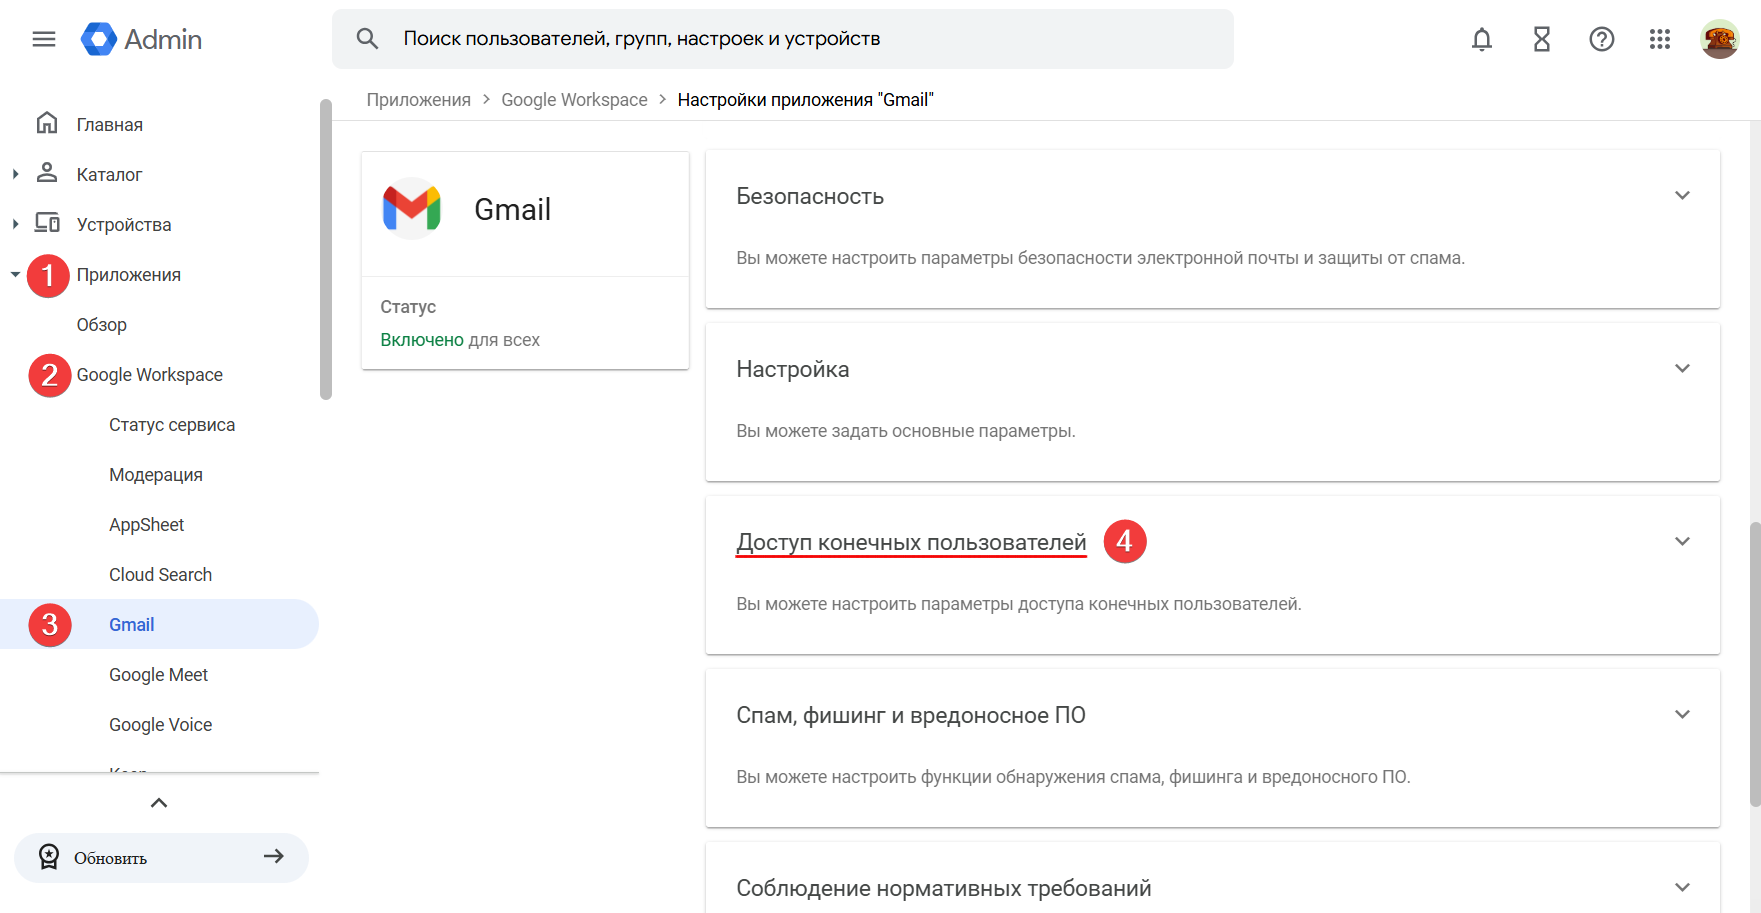This screenshot has width=1761, height=913.
Task: Expand the Настройка section chevron
Action: coord(1682,369)
